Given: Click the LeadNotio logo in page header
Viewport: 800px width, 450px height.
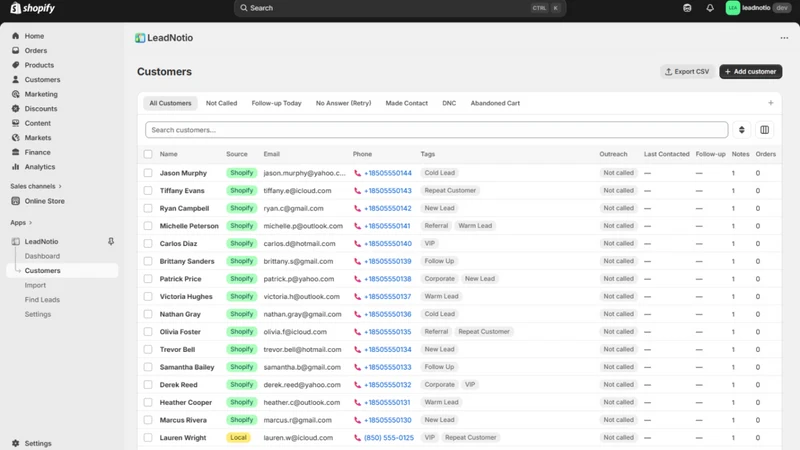Looking at the screenshot, I should 140,38.
